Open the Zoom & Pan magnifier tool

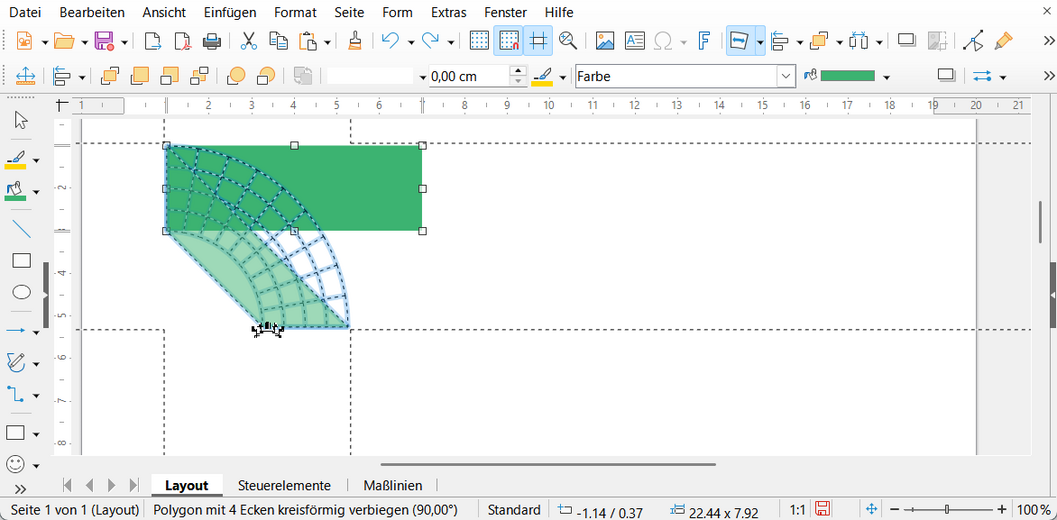[568, 41]
